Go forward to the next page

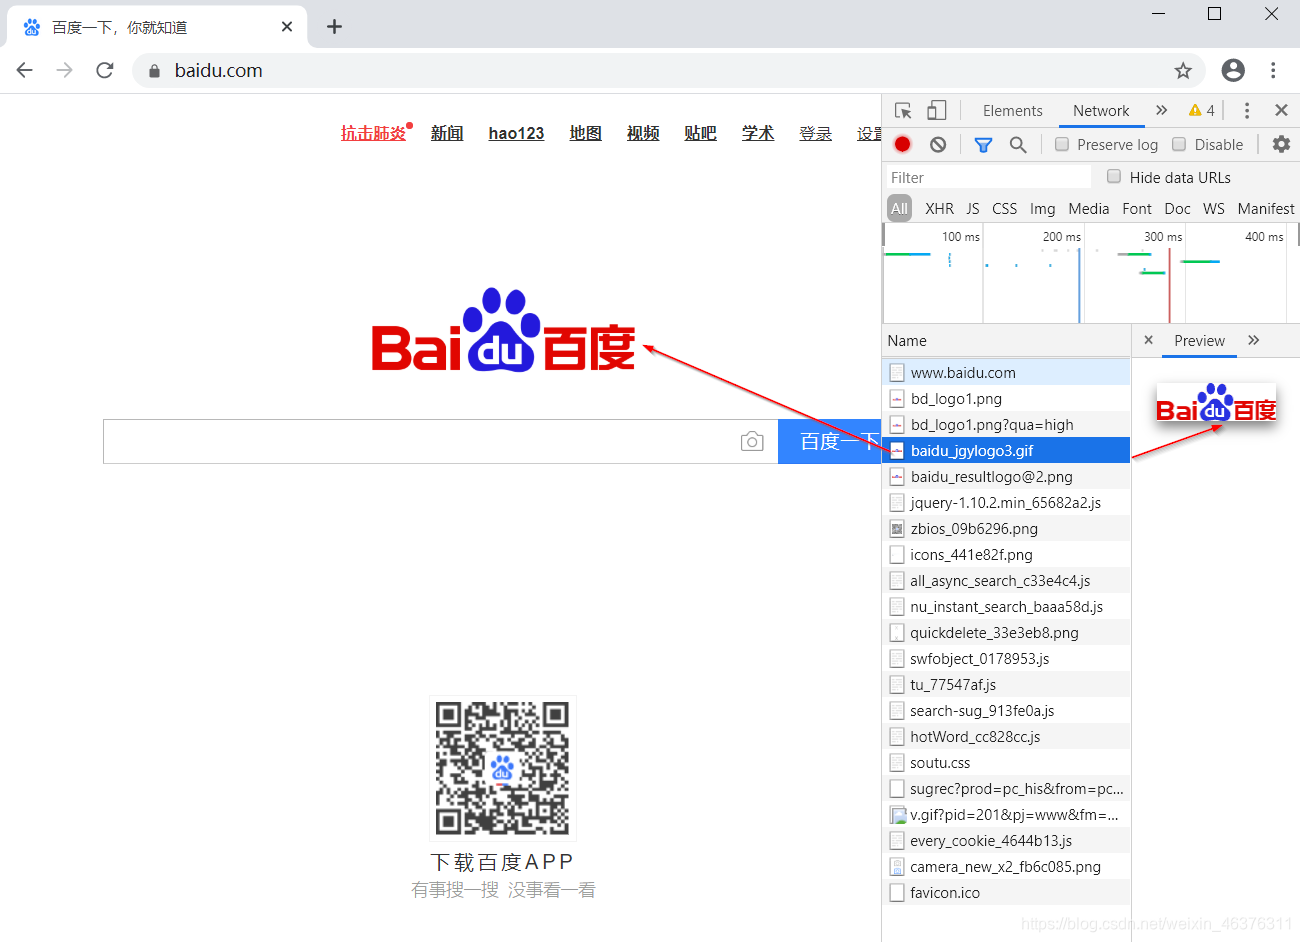click(65, 70)
